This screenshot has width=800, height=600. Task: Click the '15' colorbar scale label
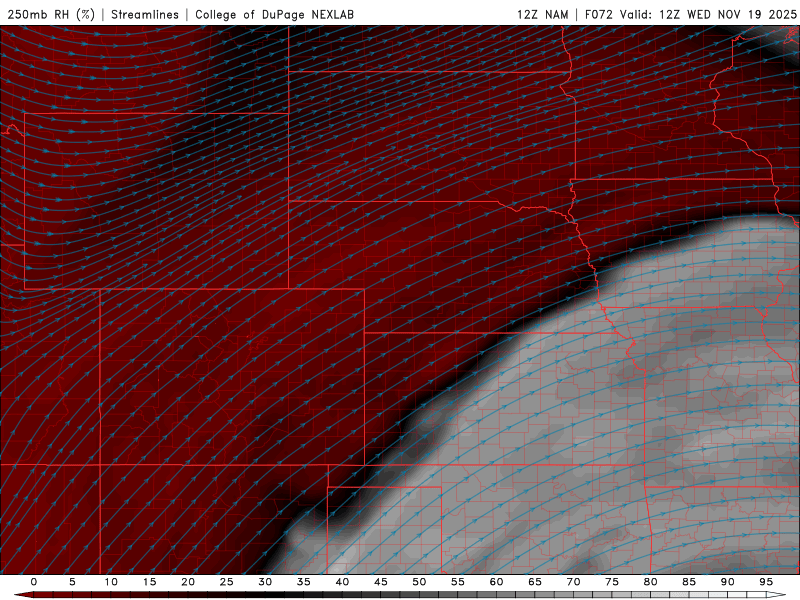coord(149,582)
